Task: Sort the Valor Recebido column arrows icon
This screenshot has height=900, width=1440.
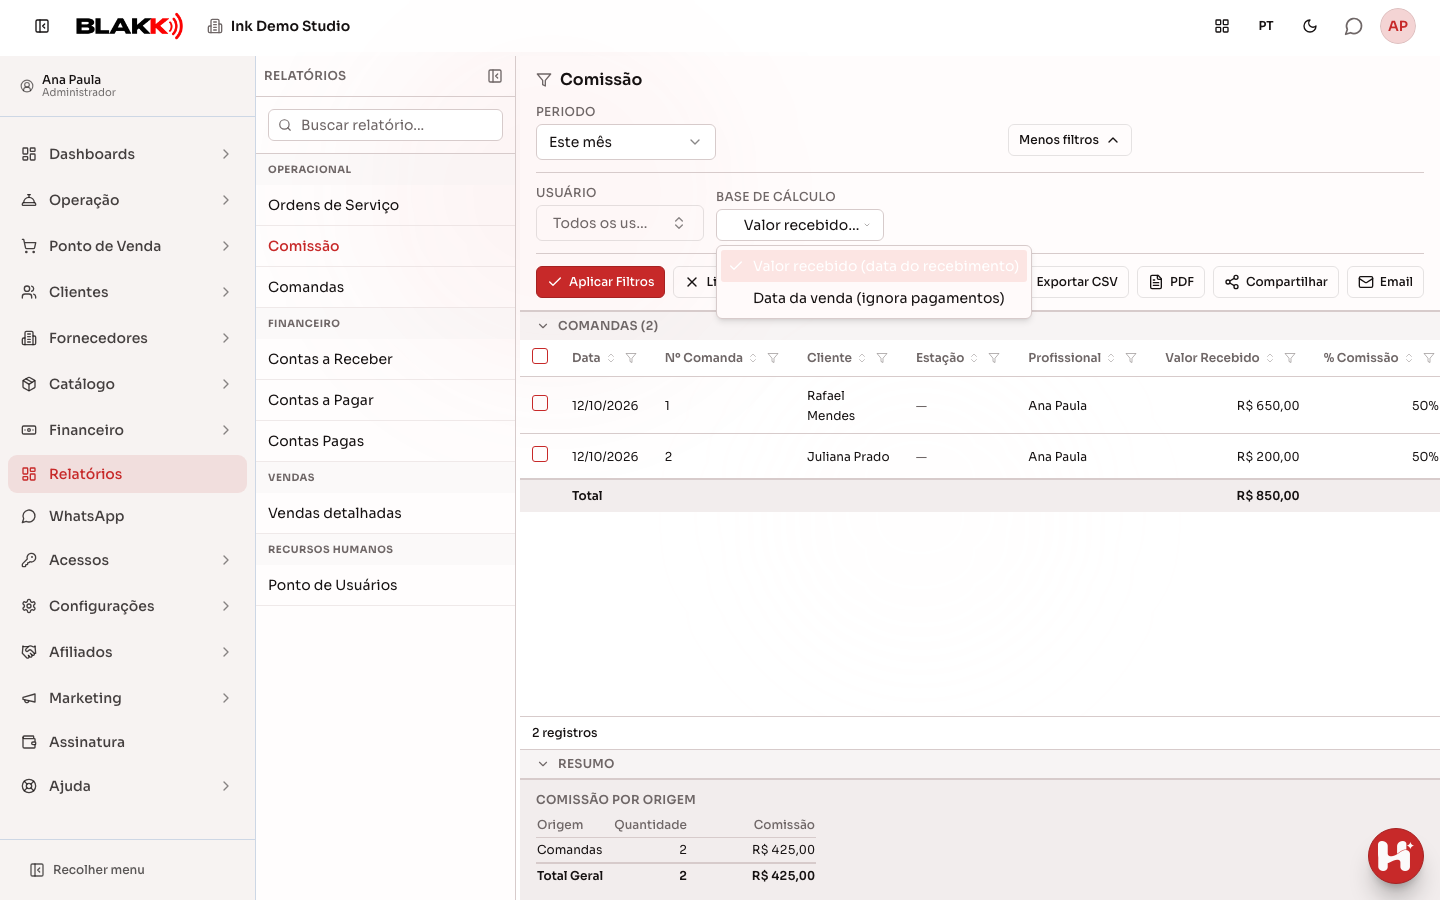Action: [1270, 358]
